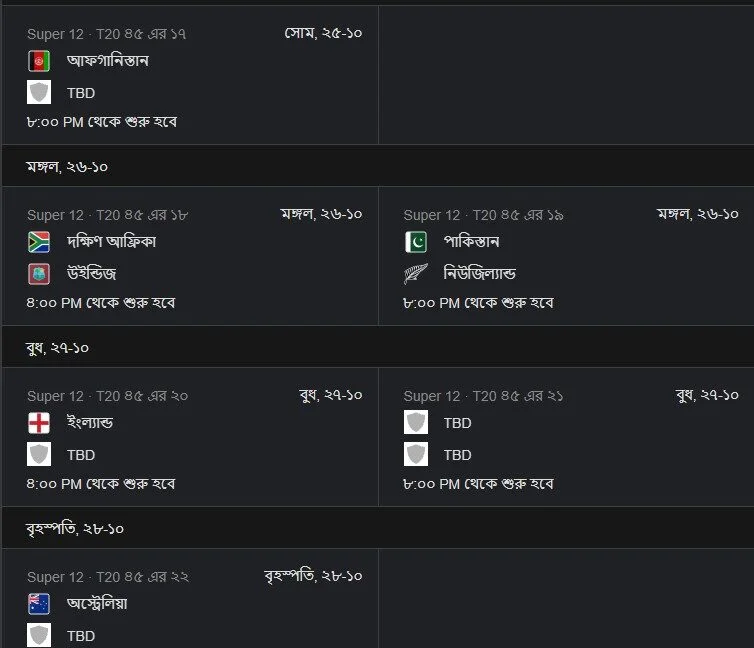Click first TBD shield in match 21

tap(416, 423)
